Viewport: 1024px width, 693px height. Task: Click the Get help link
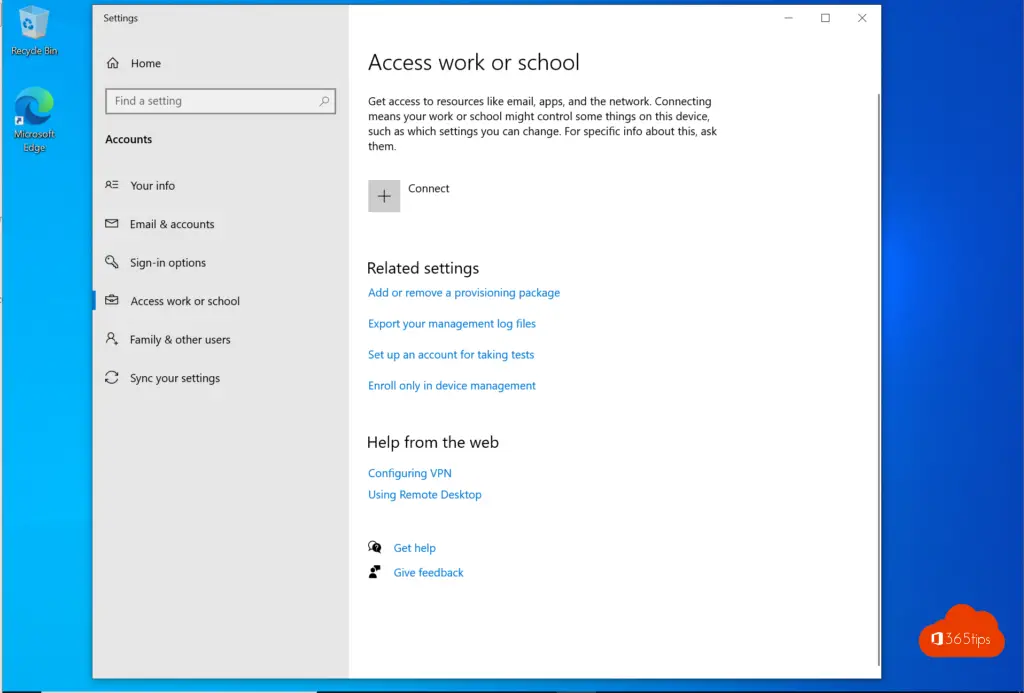(414, 548)
